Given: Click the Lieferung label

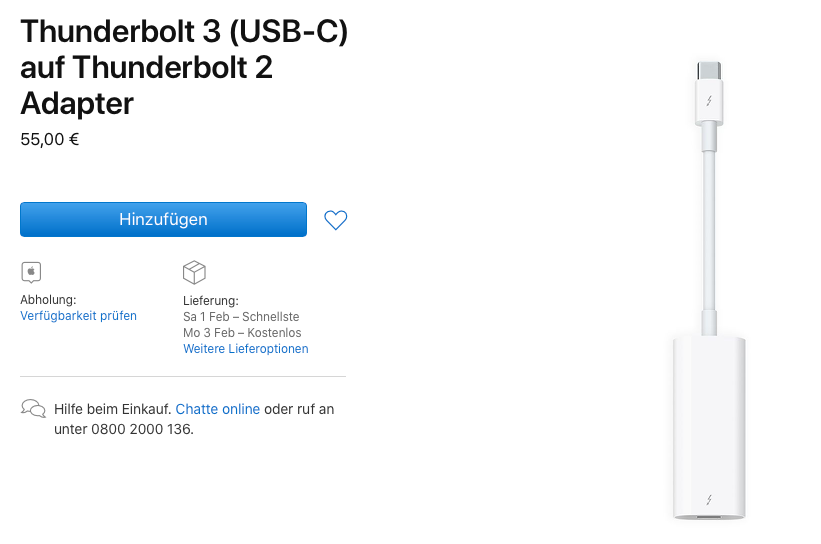Looking at the screenshot, I should click(211, 300).
